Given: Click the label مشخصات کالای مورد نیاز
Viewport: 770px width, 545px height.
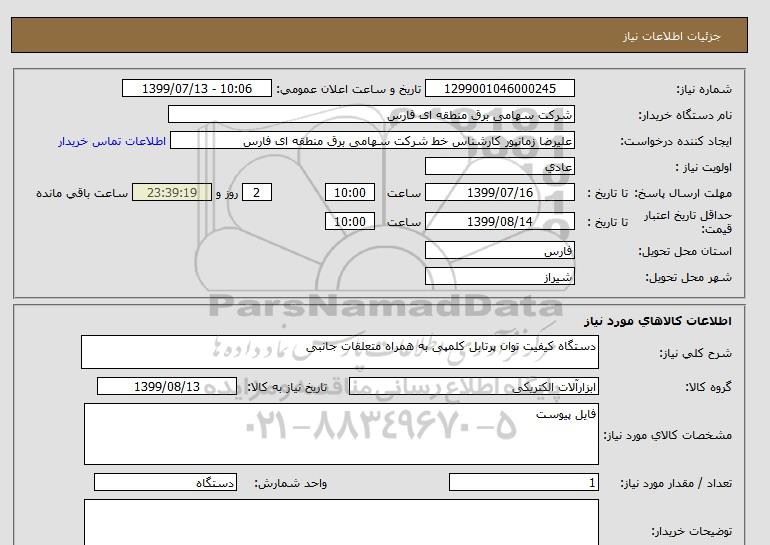Looking at the screenshot, I should point(667,435).
